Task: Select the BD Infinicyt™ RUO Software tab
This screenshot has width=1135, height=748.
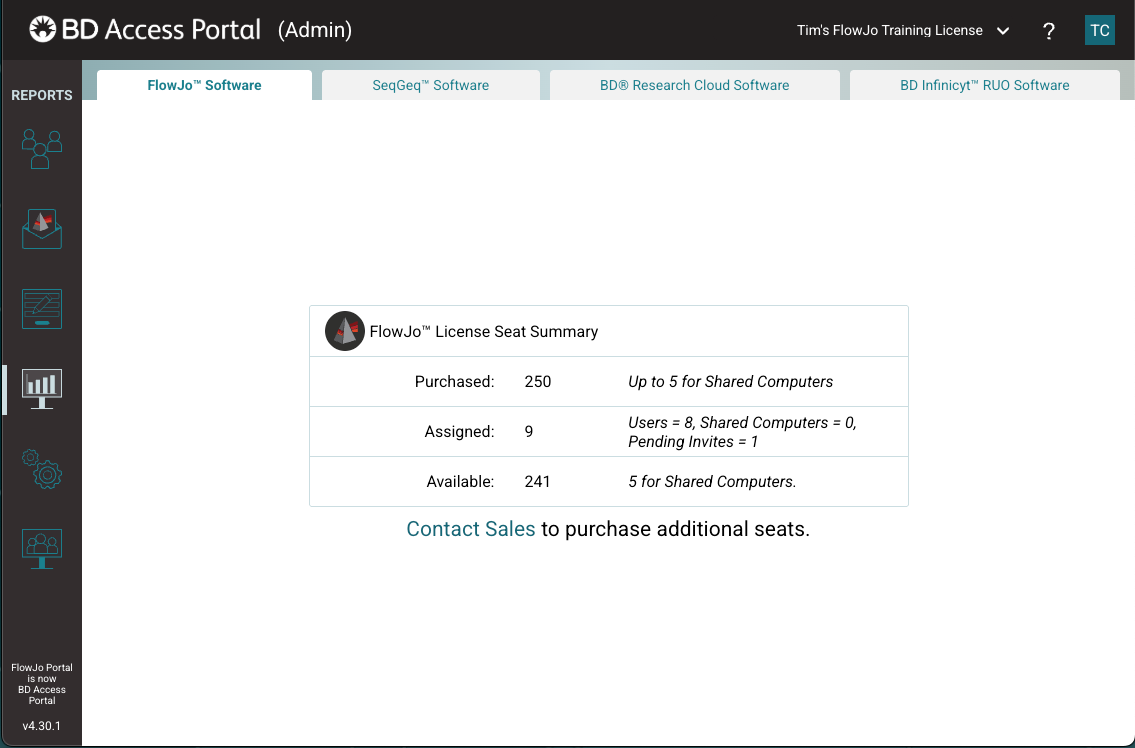Action: point(984,85)
